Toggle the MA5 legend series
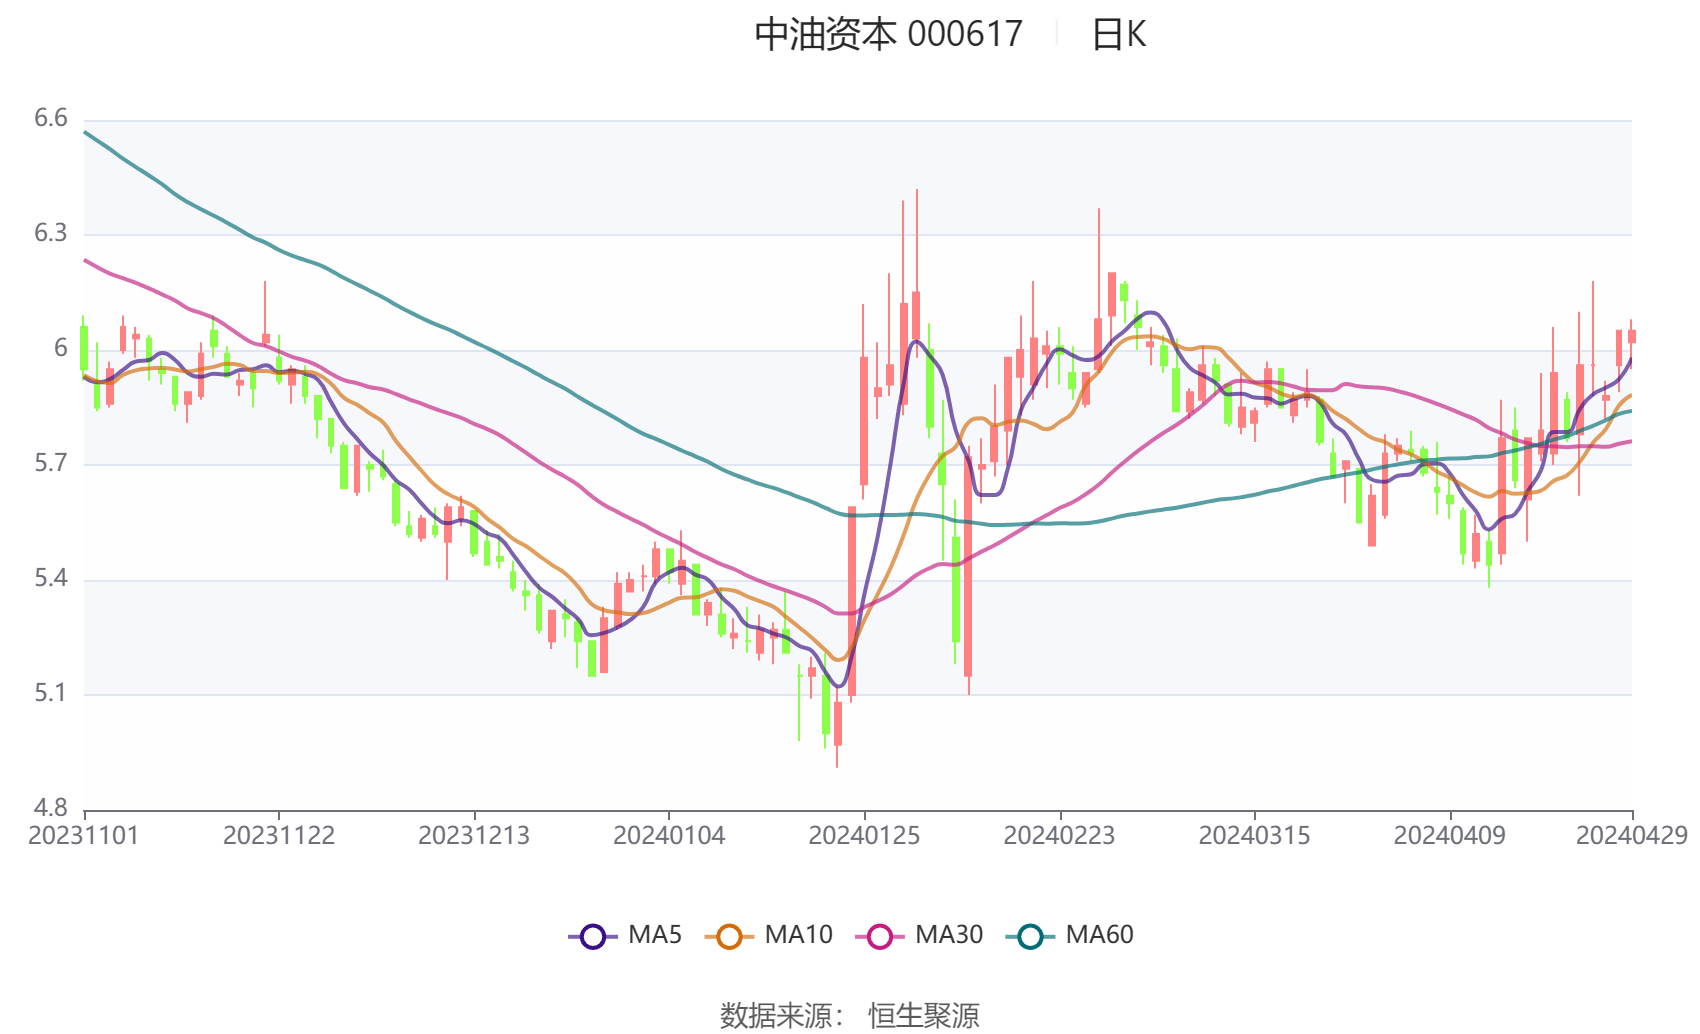Viewport: 1700px width, 1034px height. (x=625, y=935)
